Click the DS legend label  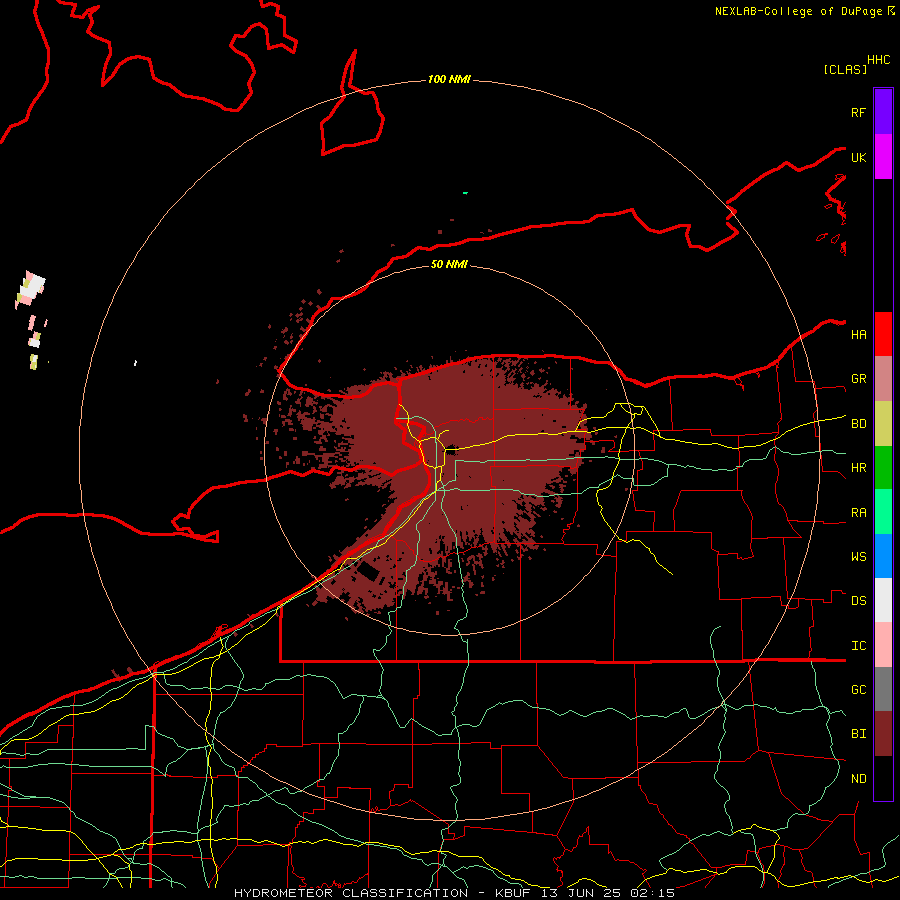(858, 601)
